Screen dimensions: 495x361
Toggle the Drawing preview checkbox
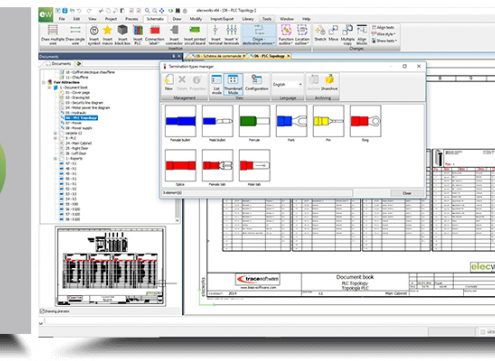coord(42,311)
